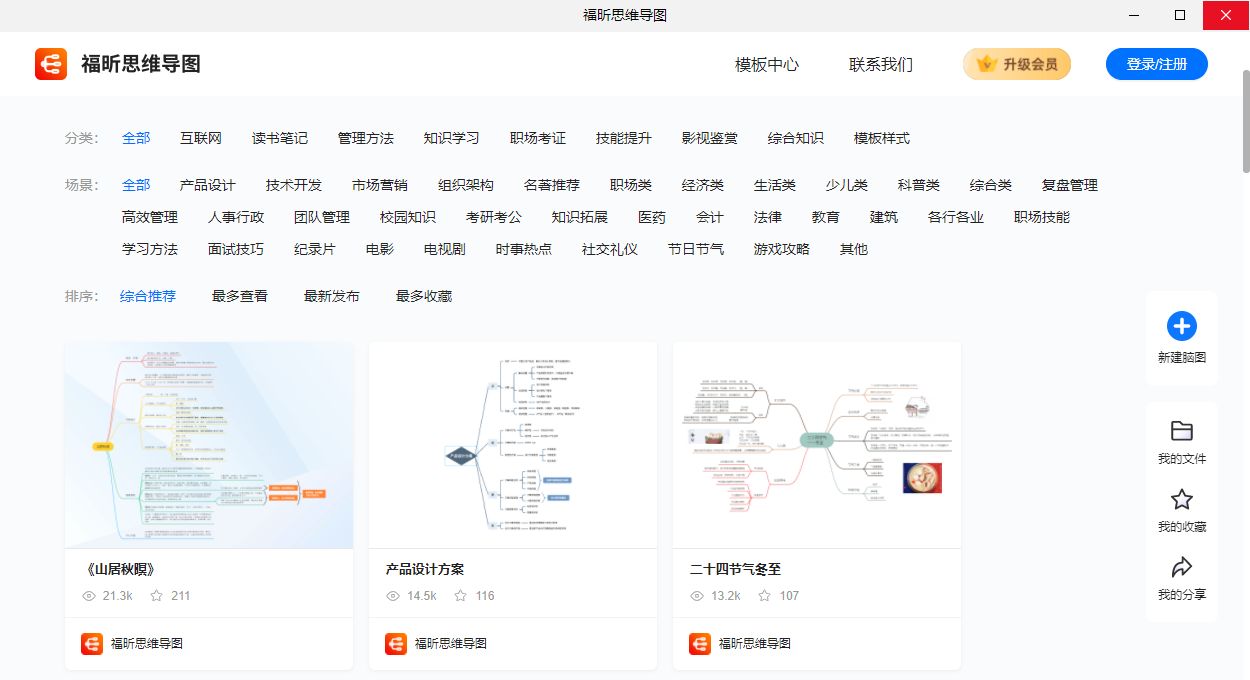The width and height of the screenshot is (1250, 680).
Task: Click the Foxit logo in the top-left corner
Action: 51,64
